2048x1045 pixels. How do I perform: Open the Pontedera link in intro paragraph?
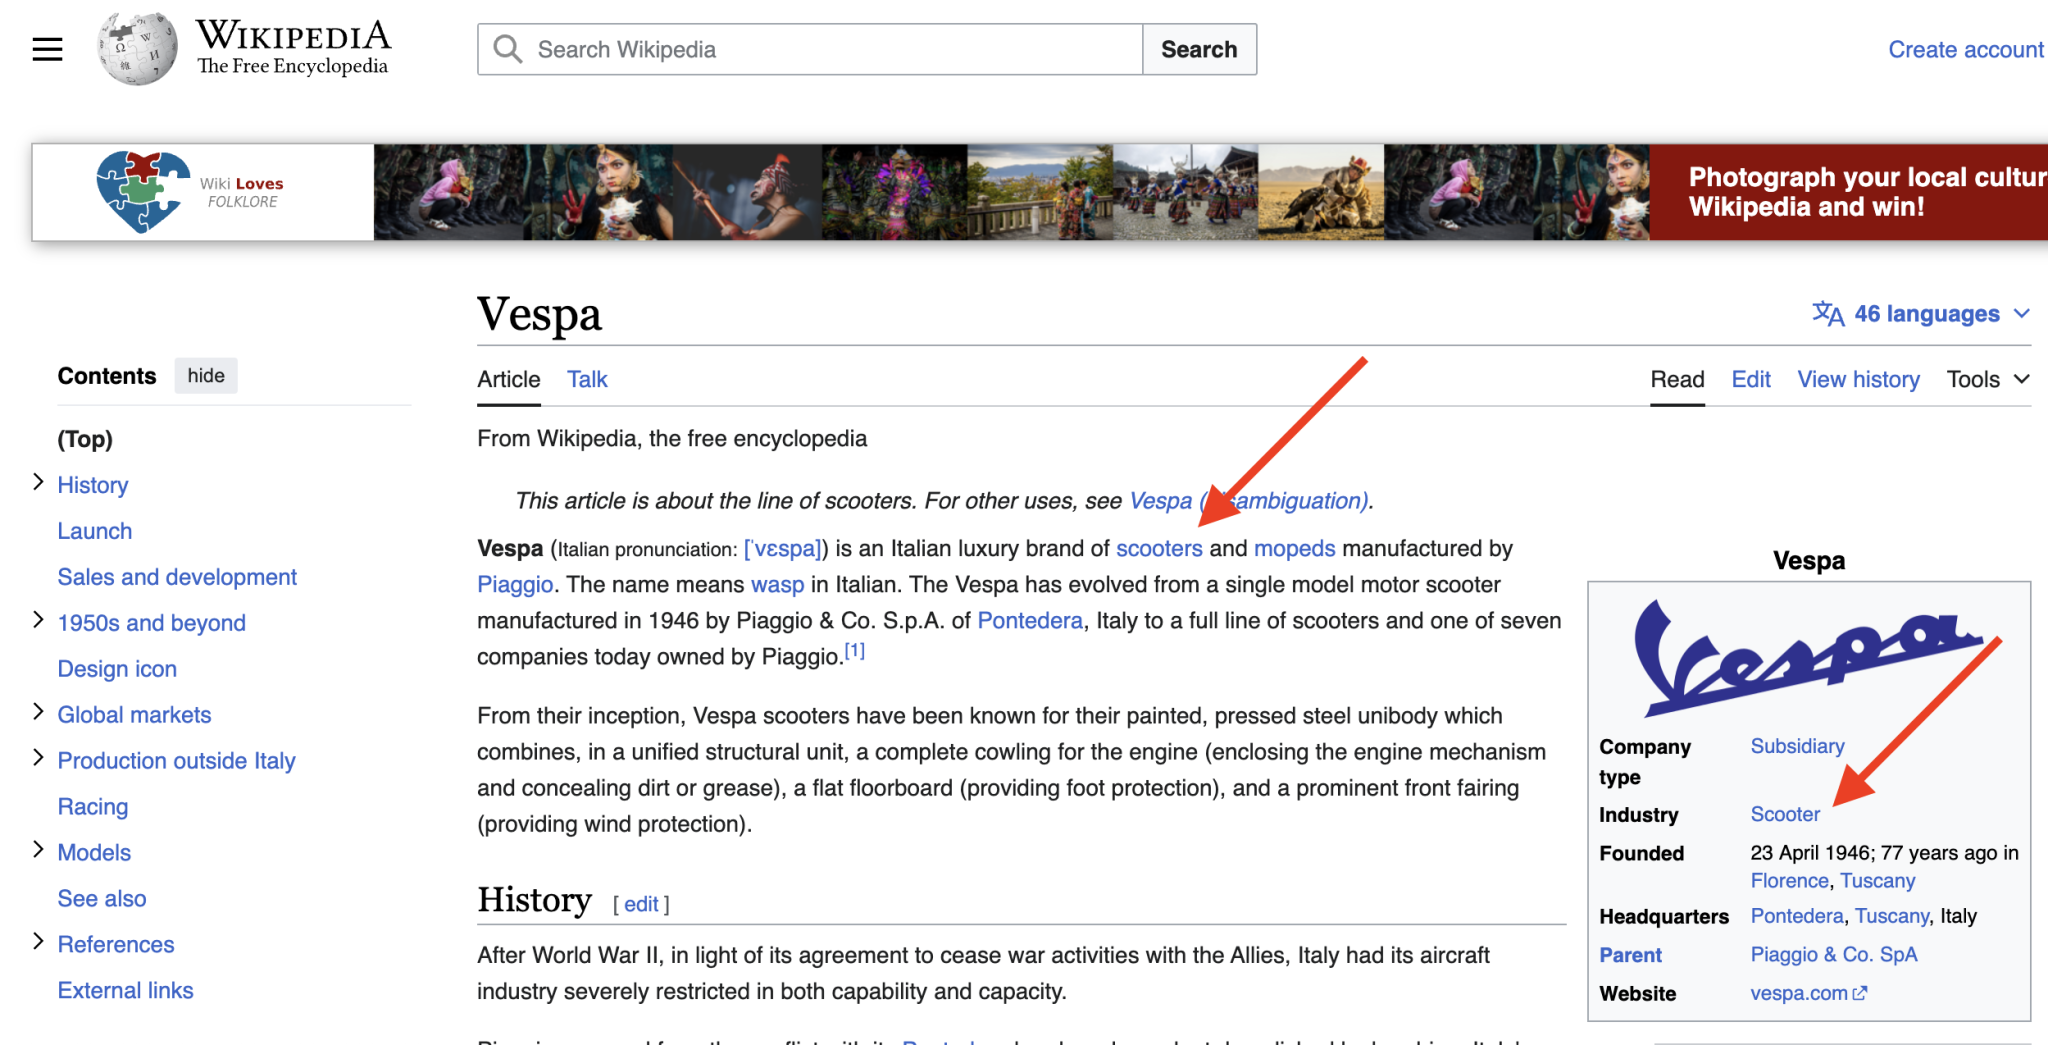pyautogui.click(x=1030, y=621)
